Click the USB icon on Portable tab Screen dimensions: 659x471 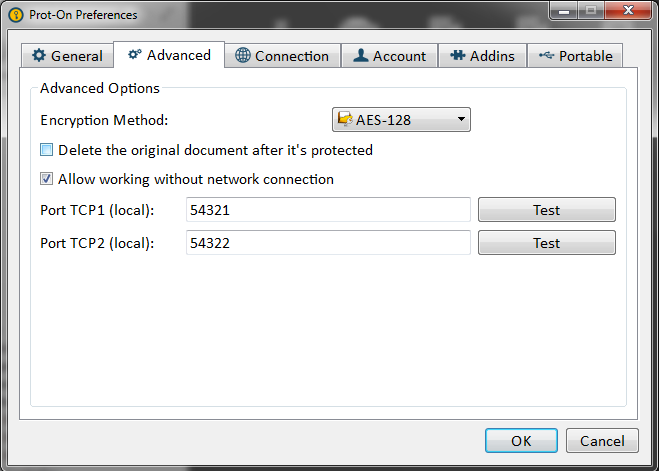coord(546,56)
